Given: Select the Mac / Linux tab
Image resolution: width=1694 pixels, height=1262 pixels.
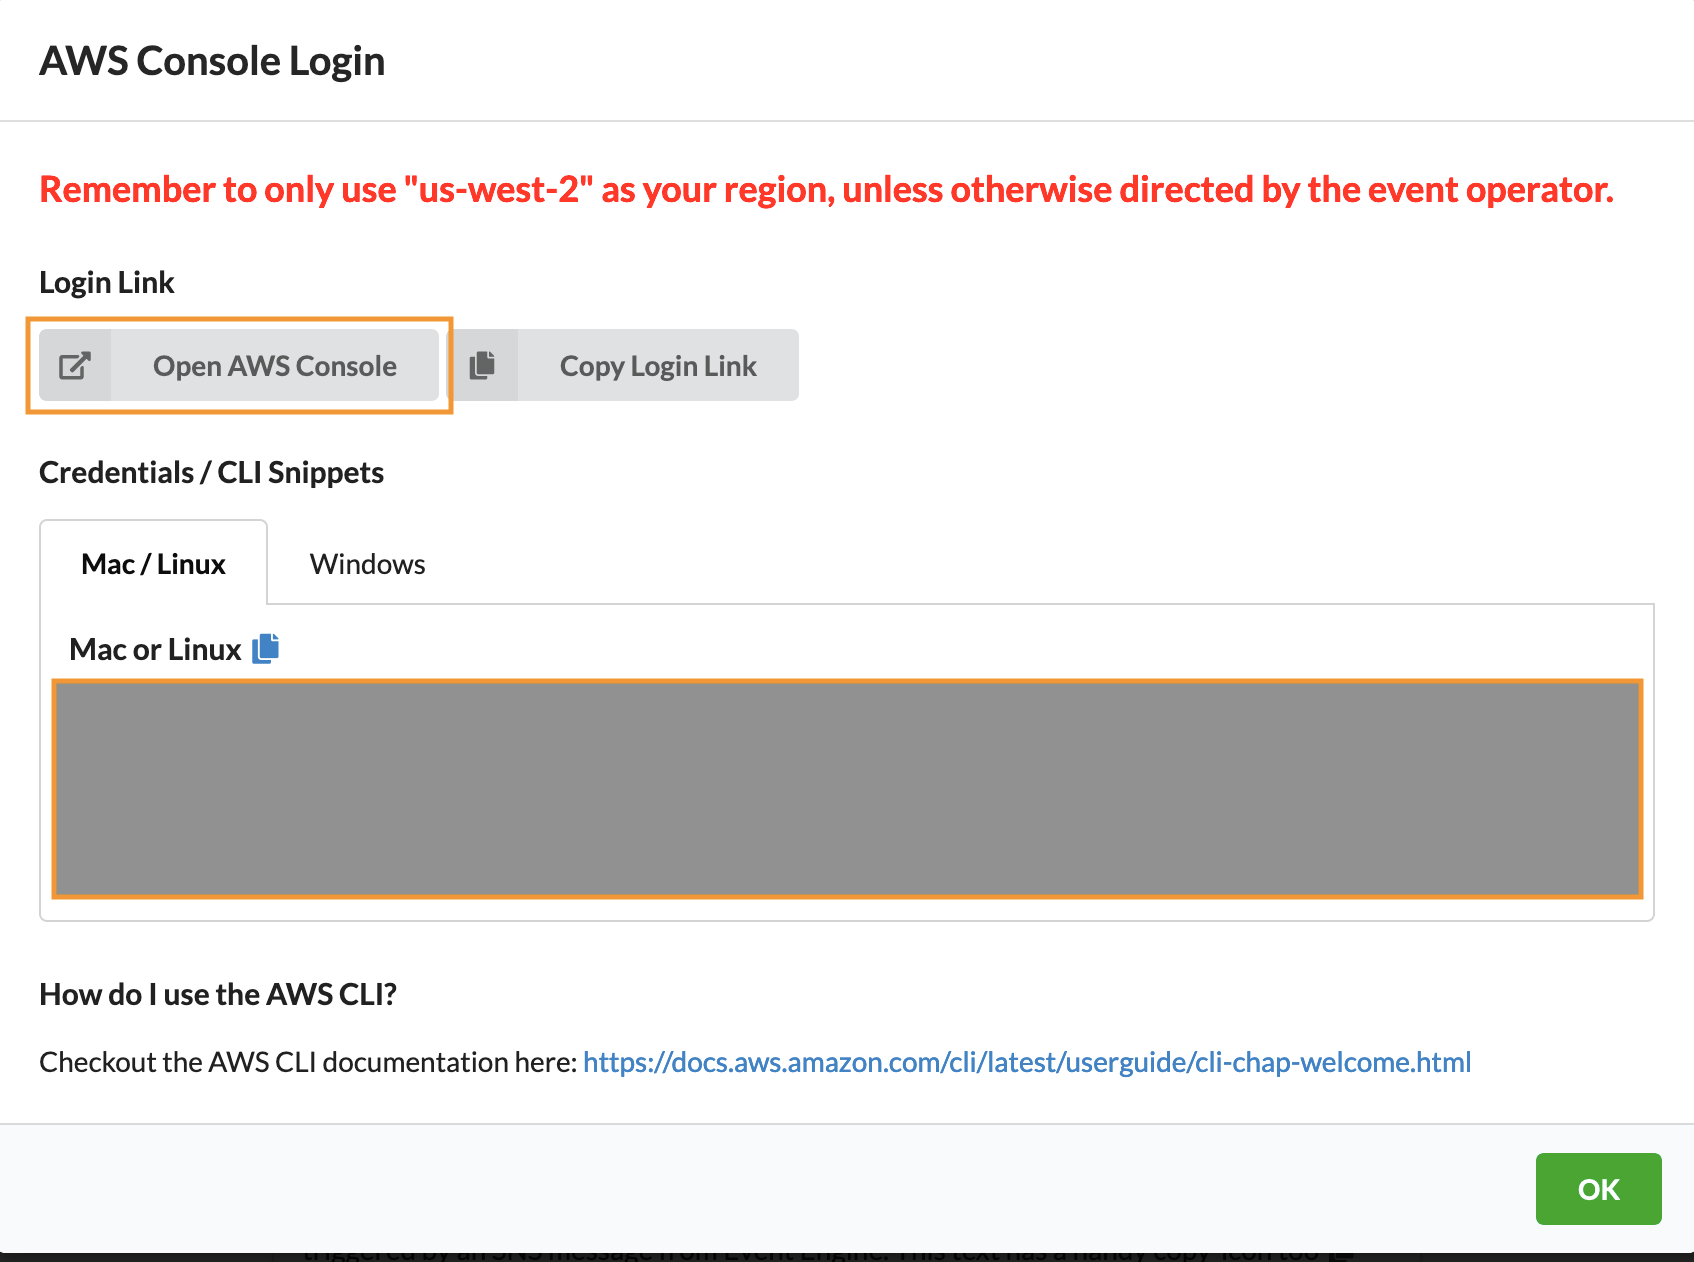Looking at the screenshot, I should coord(153,563).
